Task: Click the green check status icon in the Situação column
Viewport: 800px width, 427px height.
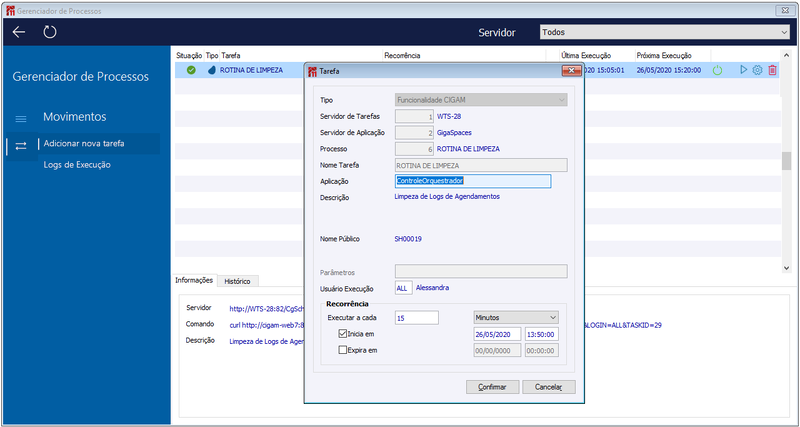Action: [191, 70]
